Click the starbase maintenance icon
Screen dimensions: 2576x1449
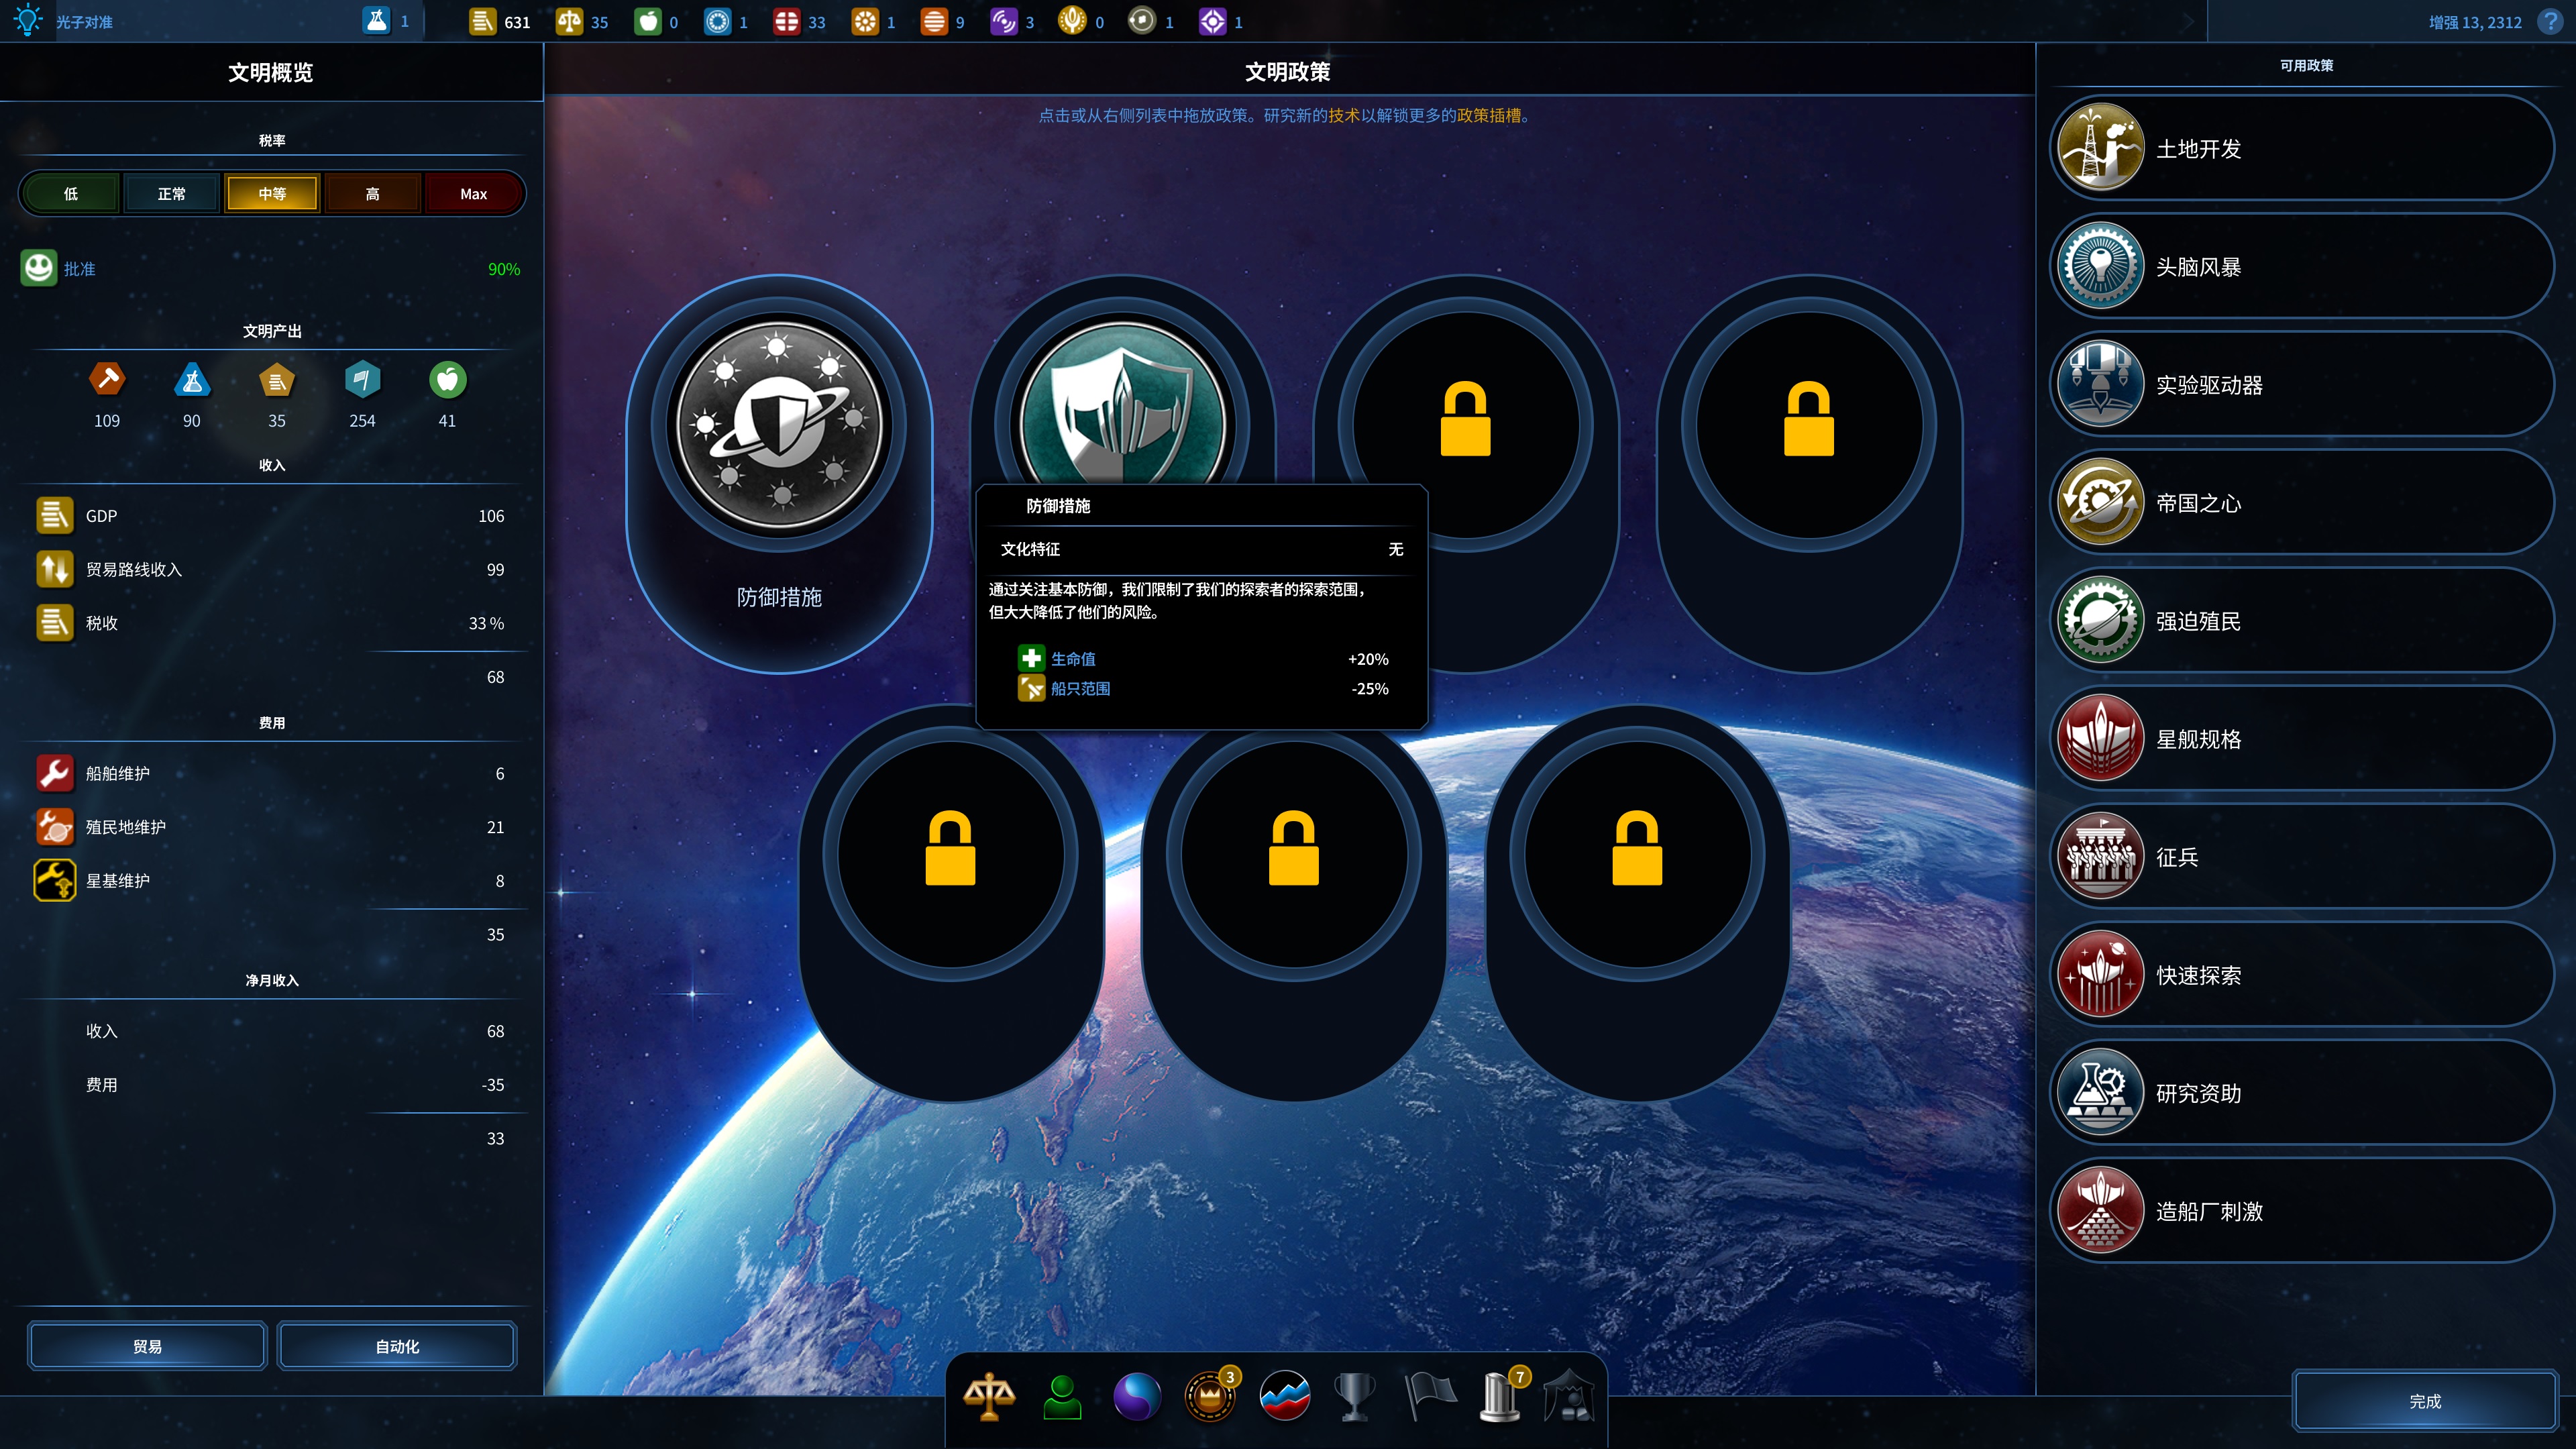[55, 881]
